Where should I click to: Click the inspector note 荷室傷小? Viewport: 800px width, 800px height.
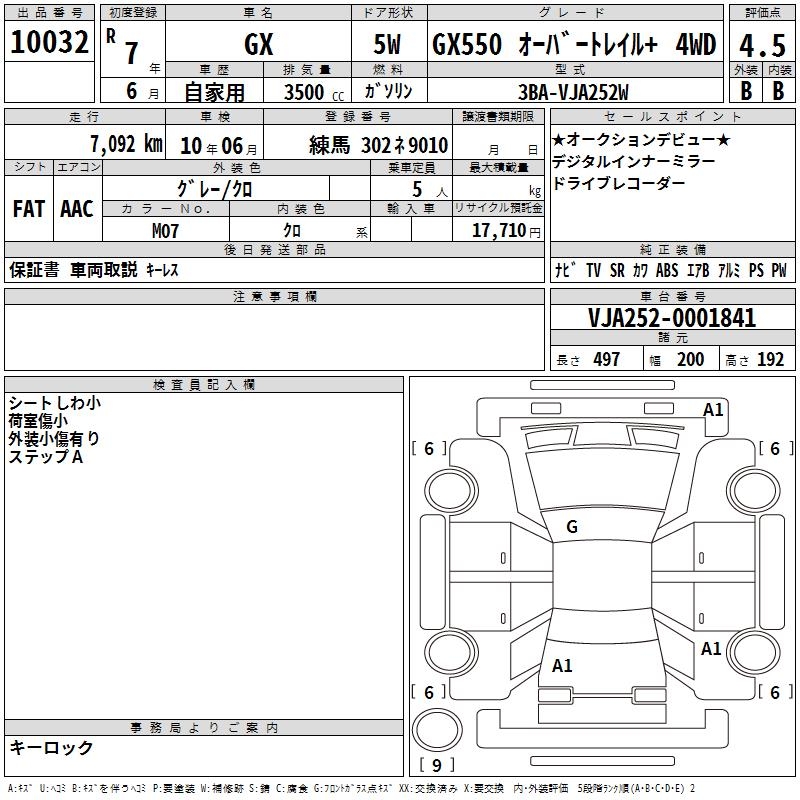(38, 421)
